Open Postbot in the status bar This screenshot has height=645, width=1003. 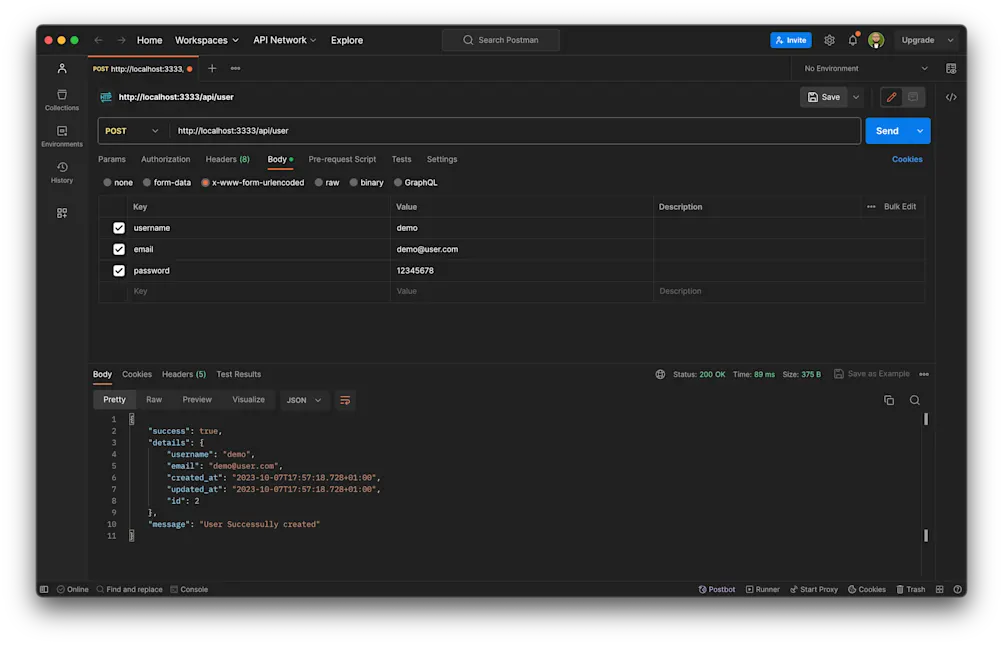point(716,589)
